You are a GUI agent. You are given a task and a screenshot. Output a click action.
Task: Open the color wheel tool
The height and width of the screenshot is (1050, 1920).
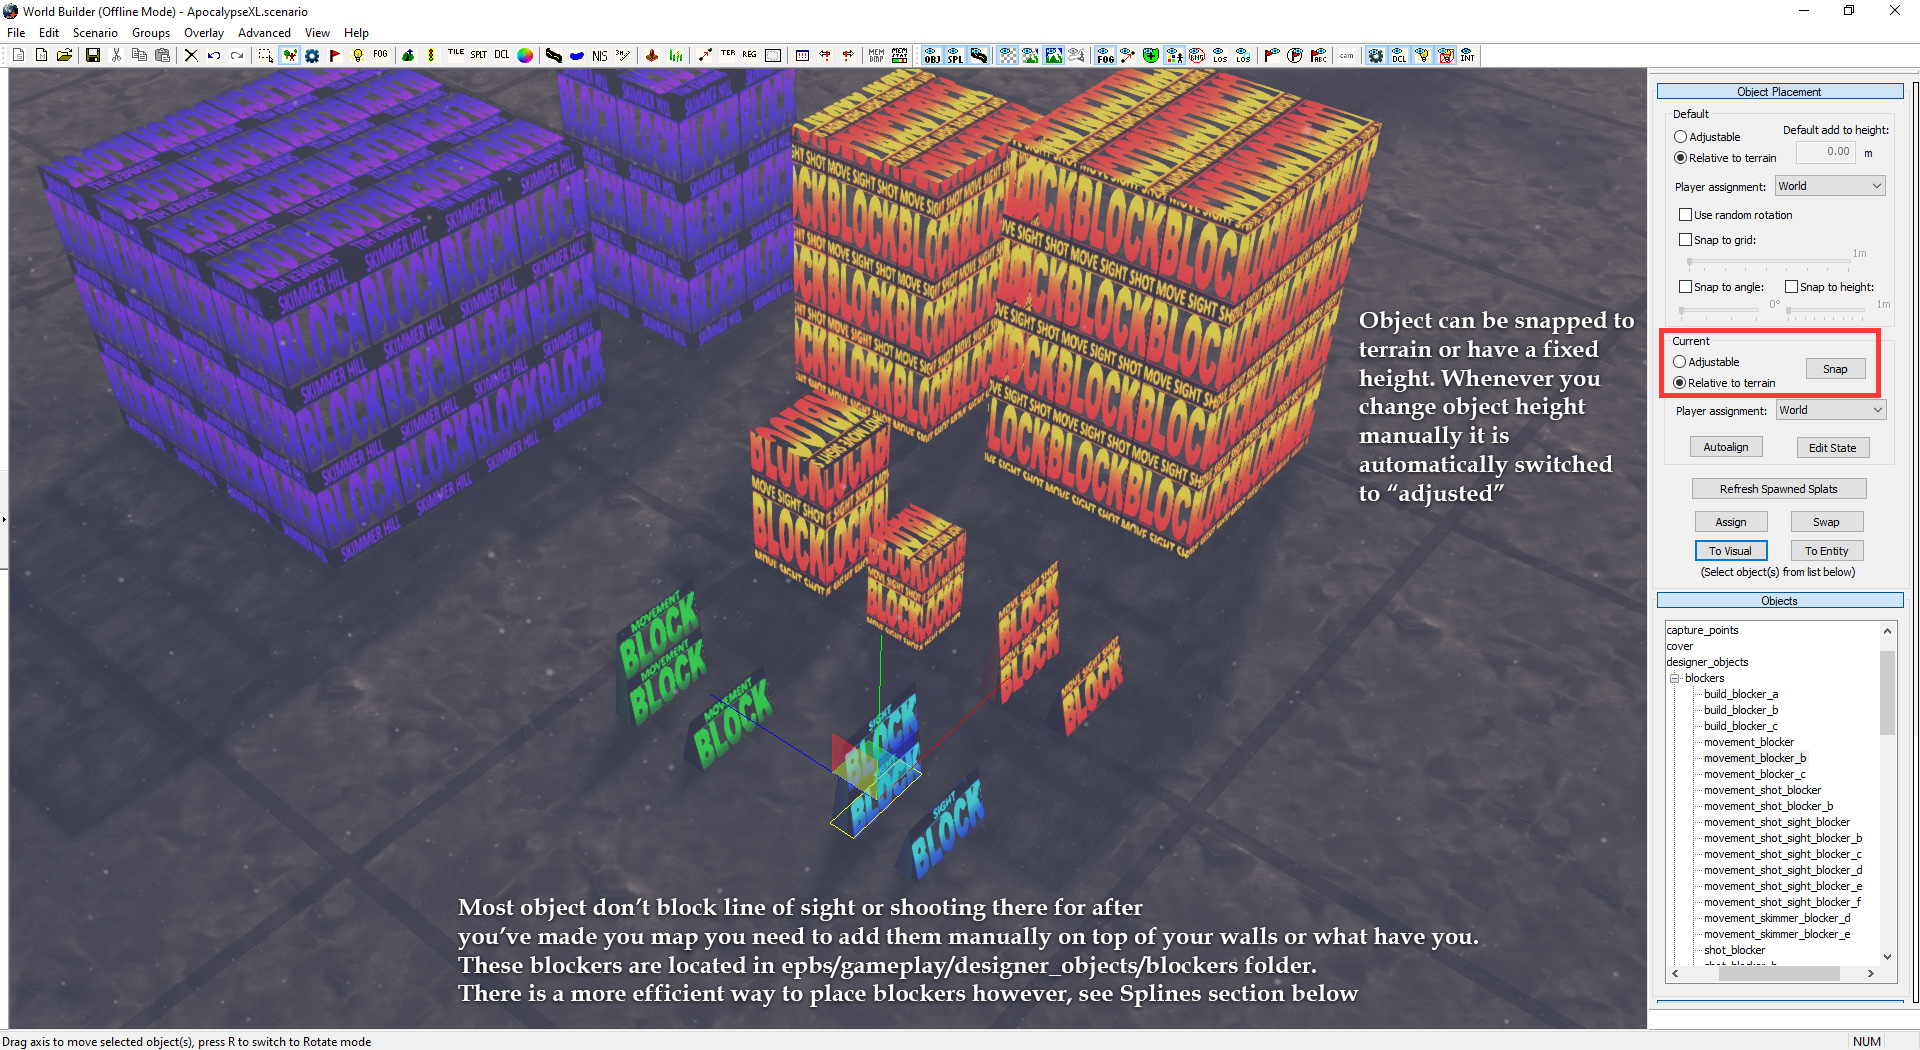[525, 56]
